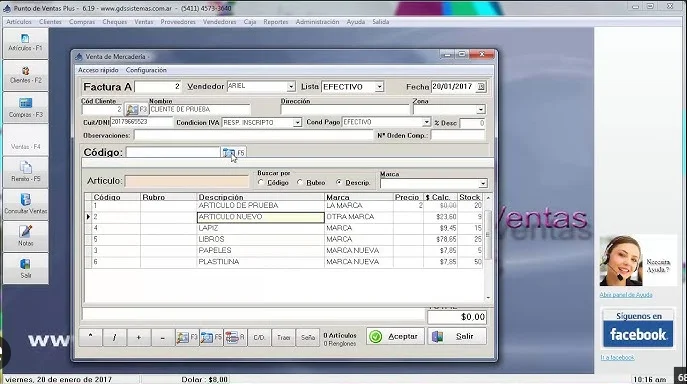The image size is (687, 384).
Task: Select the Código search radio button
Action: click(261, 182)
